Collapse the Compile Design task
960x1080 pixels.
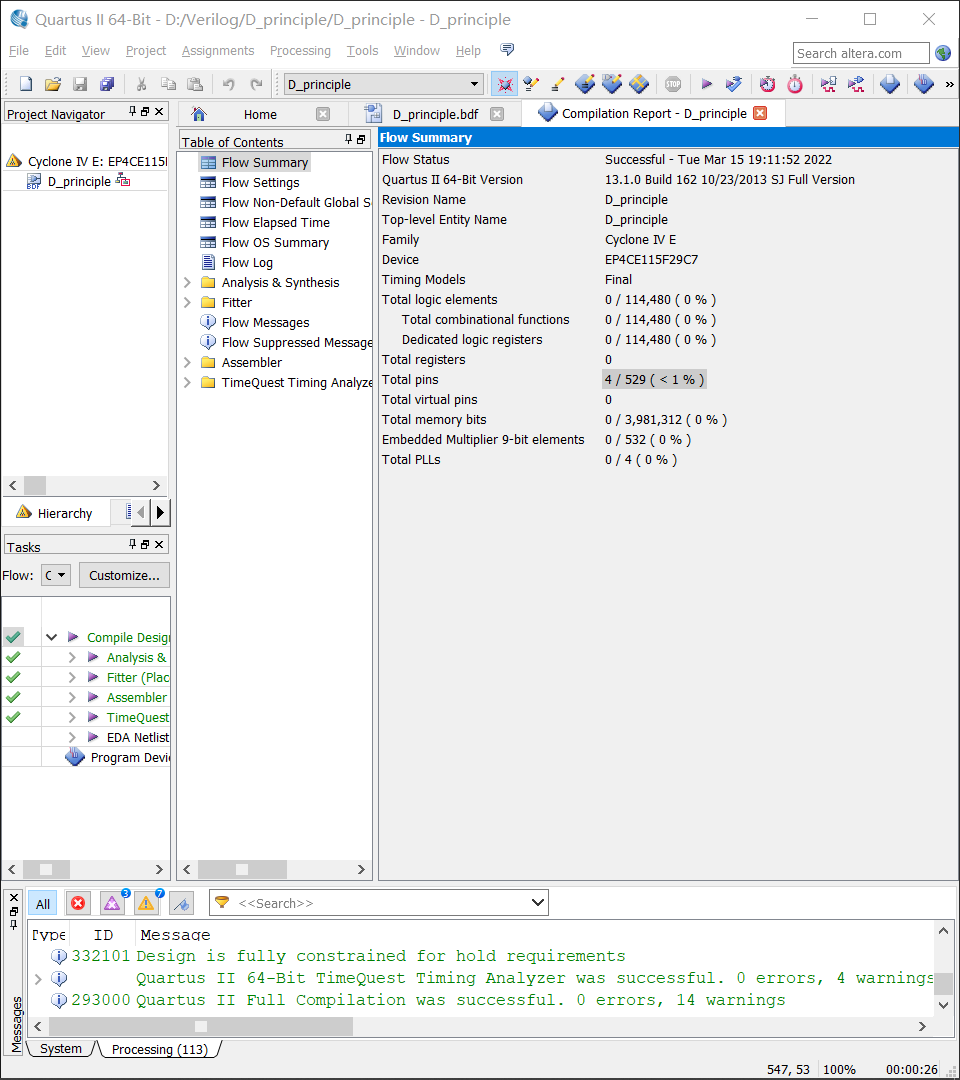[52, 637]
